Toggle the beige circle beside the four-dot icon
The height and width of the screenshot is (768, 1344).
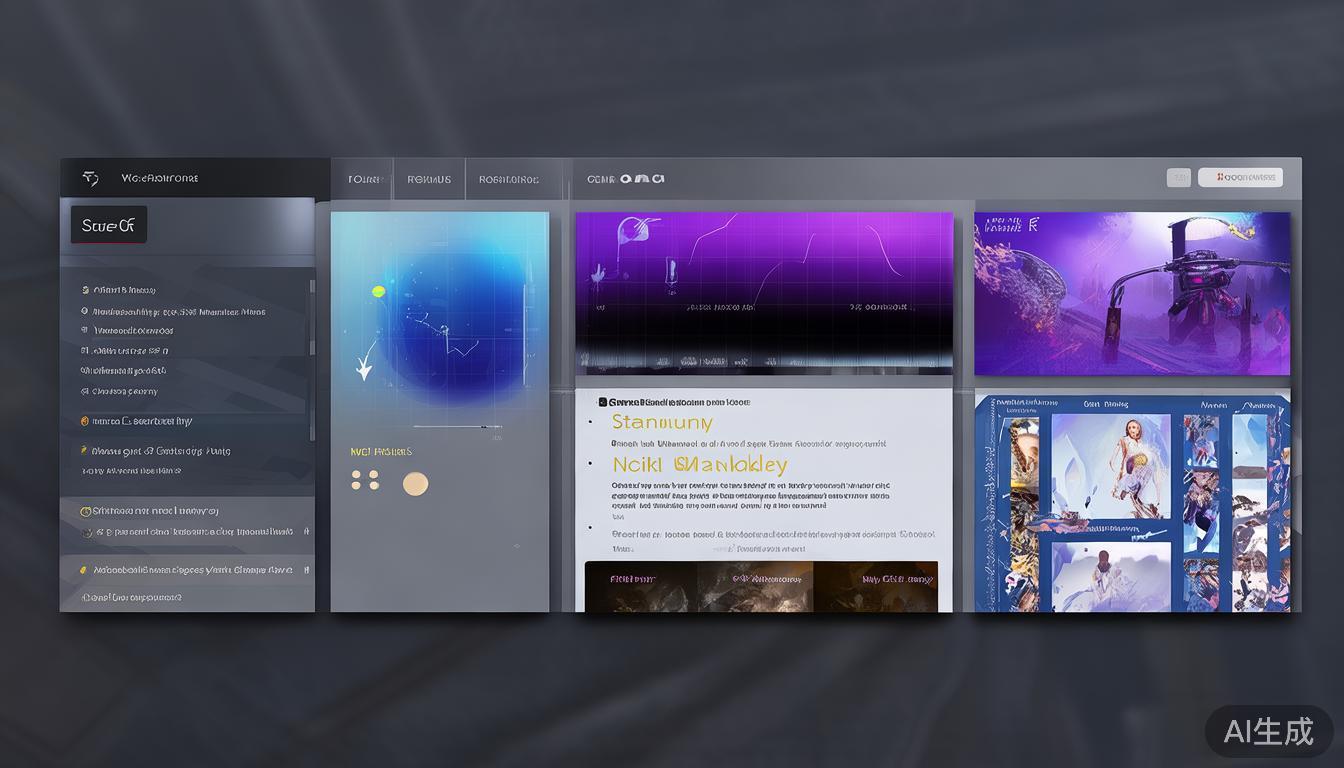tap(415, 484)
